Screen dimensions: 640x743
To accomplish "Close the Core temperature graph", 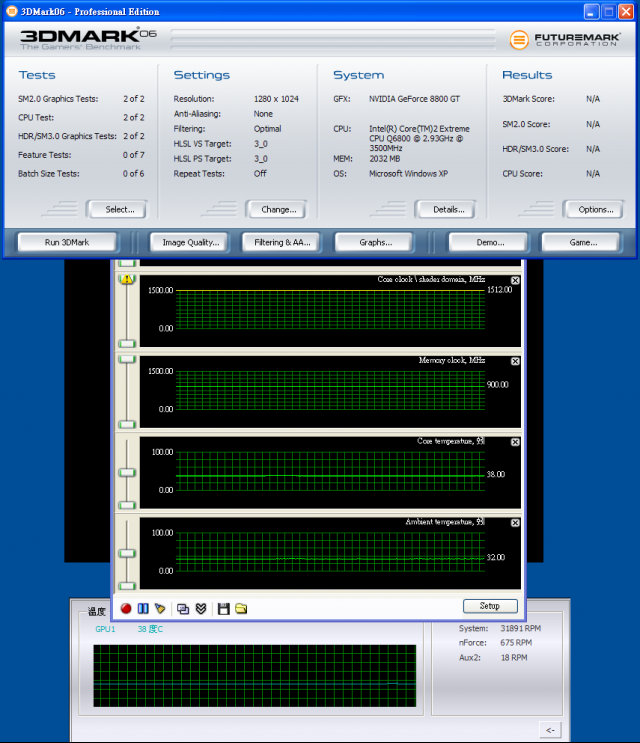I will [x=515, y=442].
